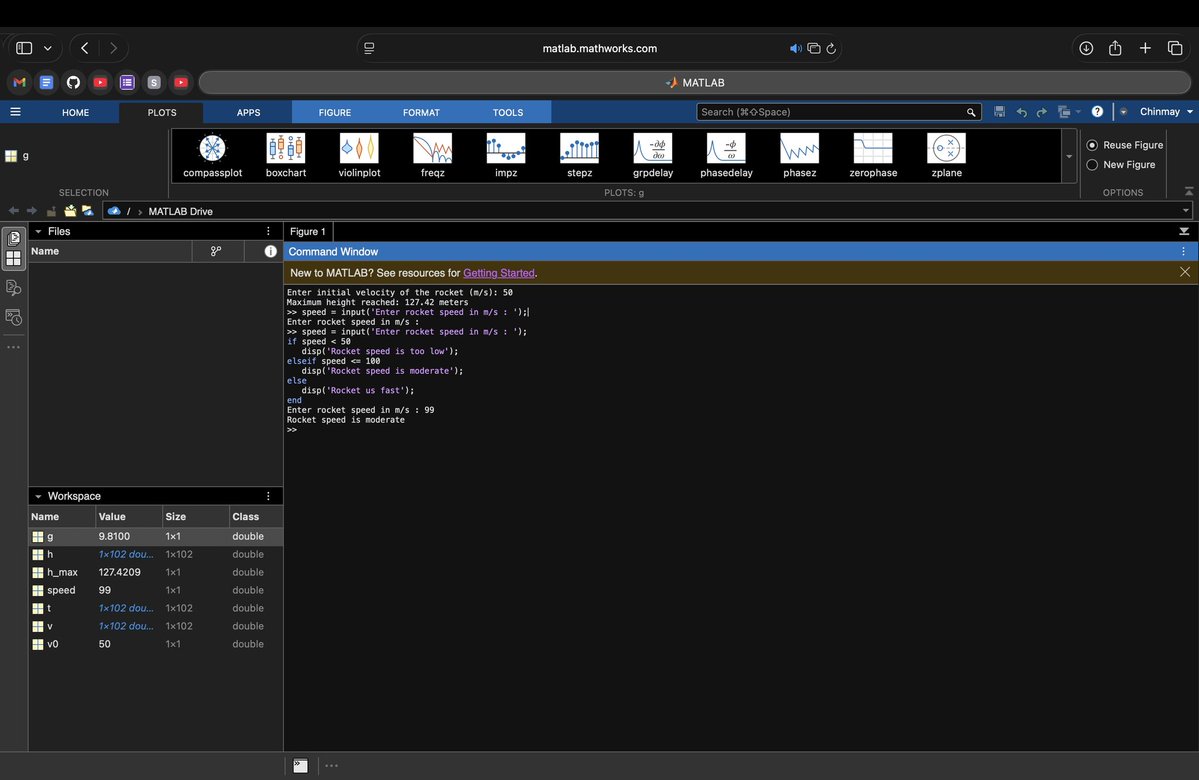Open the Chinmay user account dropdown
1199x780 pixels.
point(1166,112)
